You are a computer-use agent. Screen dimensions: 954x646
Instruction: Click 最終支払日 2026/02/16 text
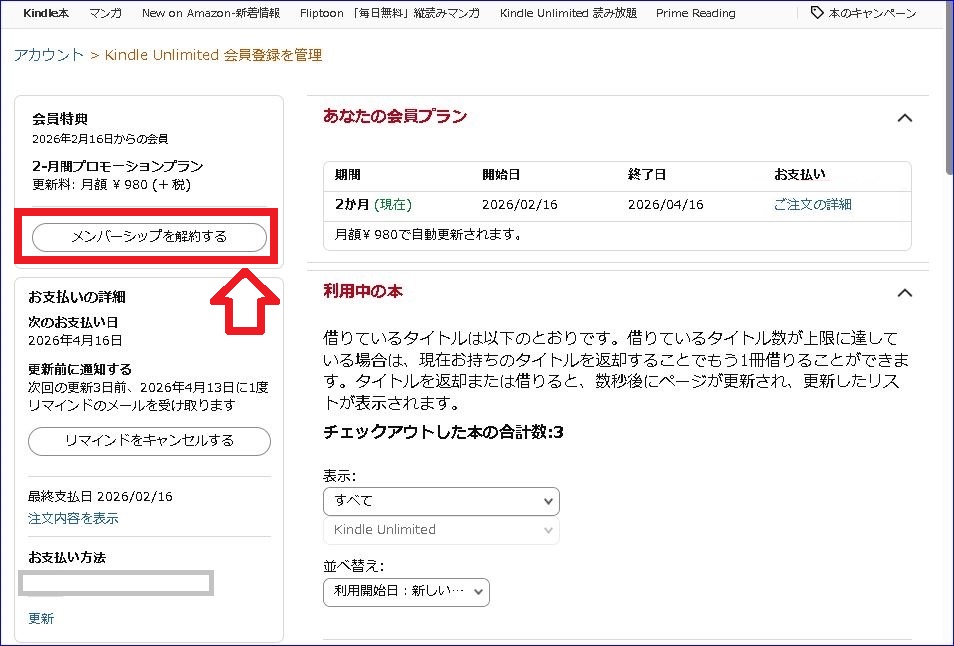coord(100,496)
